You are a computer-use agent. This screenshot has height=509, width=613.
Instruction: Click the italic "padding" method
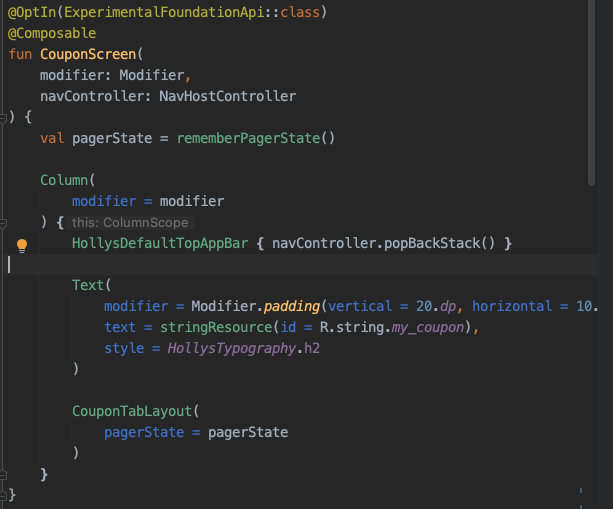coord(292,306)
